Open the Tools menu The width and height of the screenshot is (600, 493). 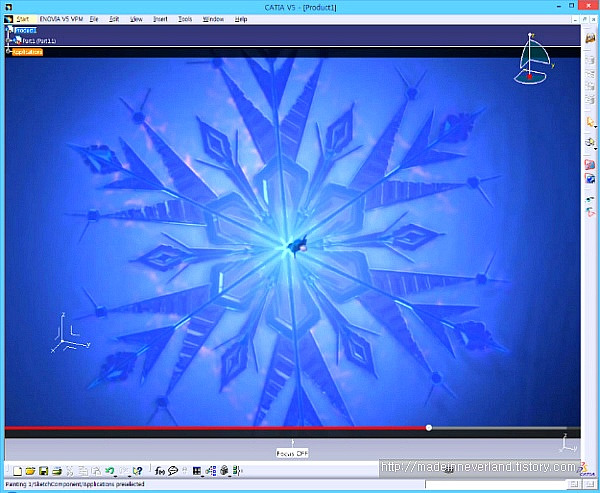[185, 19]
